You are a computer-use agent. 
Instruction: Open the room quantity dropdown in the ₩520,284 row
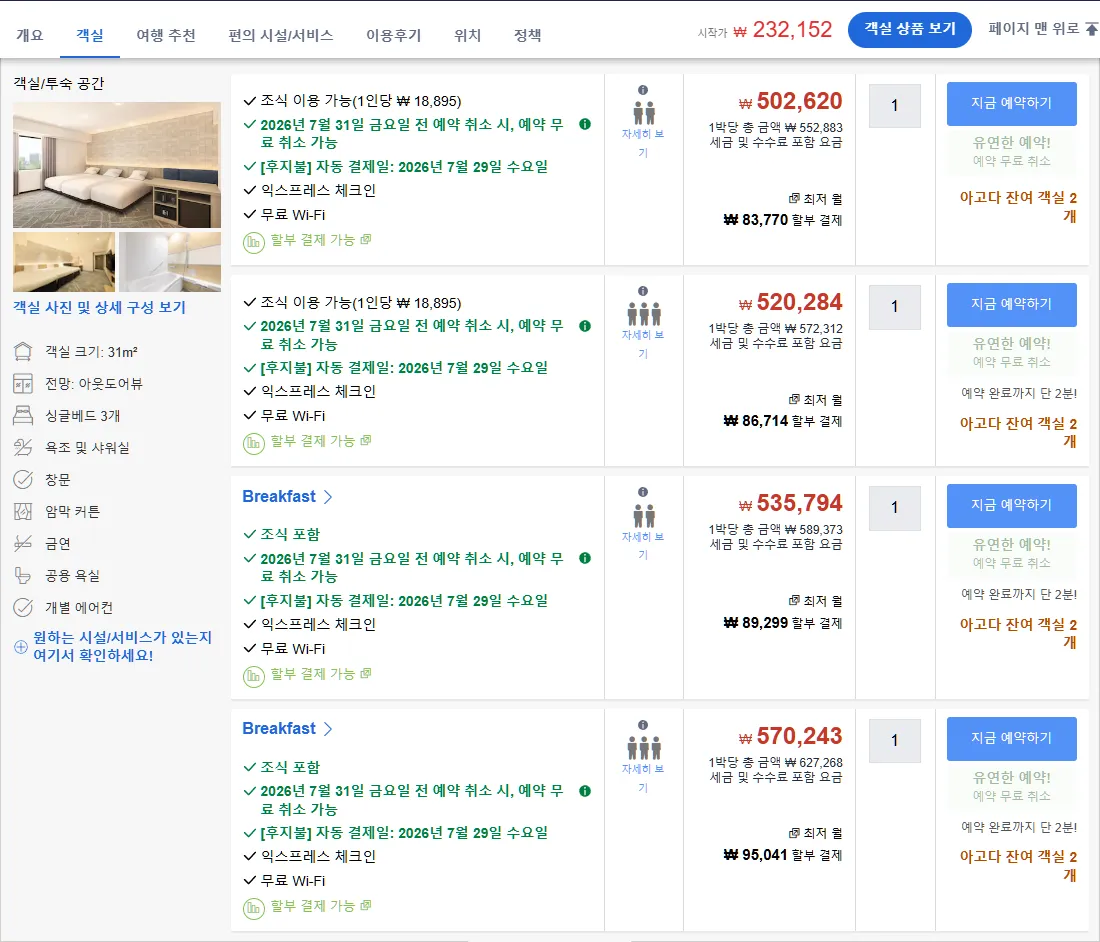(x=894, y=307)
